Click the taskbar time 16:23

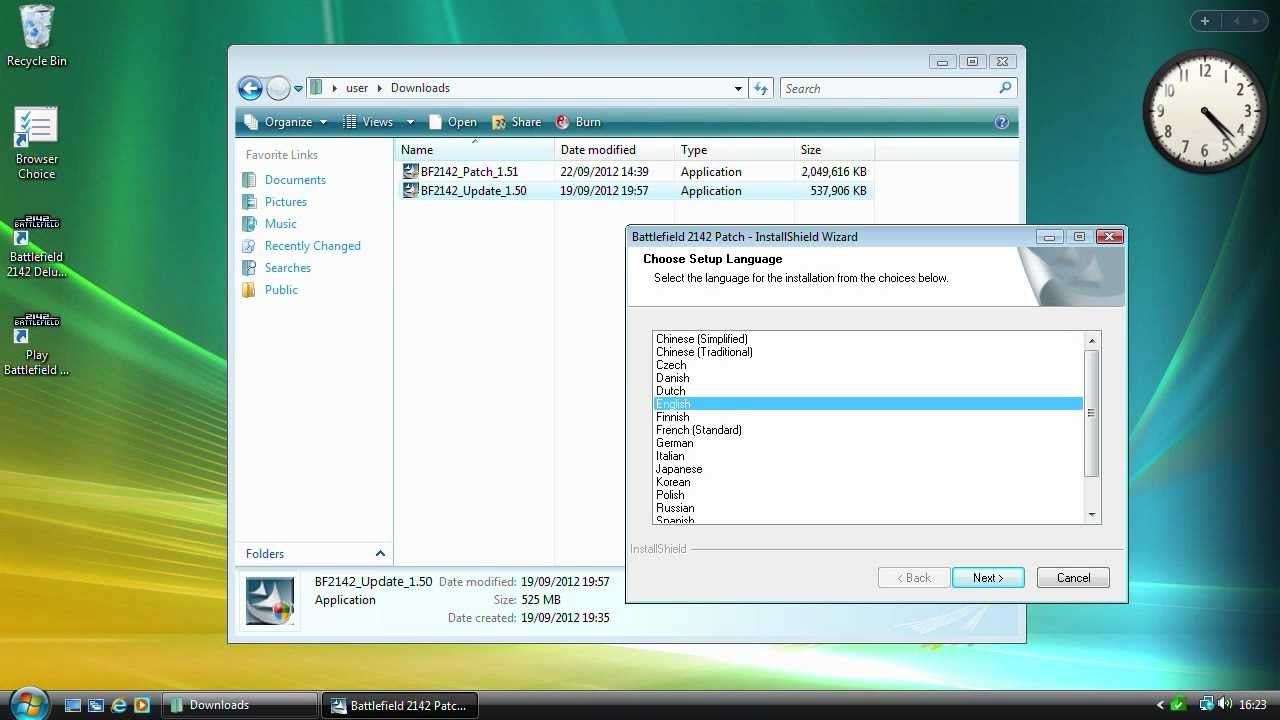click(x=1253, y=705)
